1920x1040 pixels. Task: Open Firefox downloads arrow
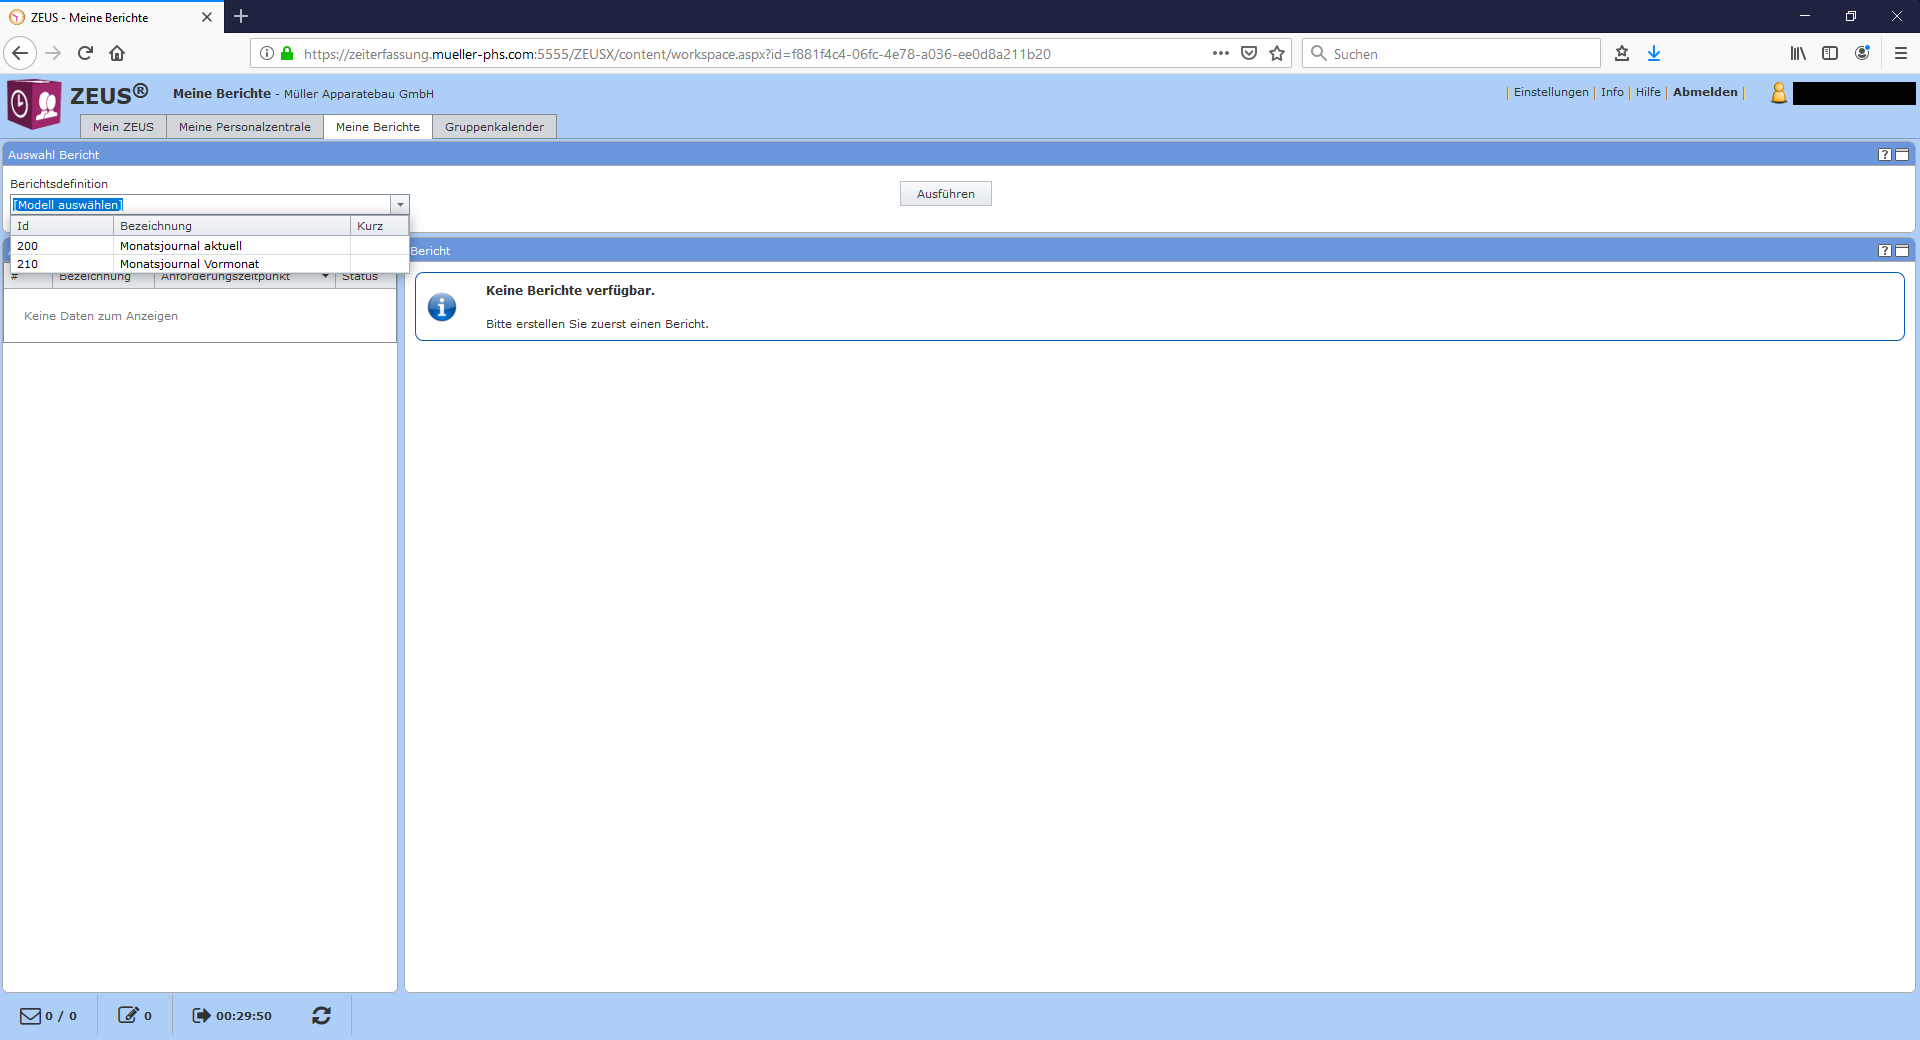coord(1654,54)
